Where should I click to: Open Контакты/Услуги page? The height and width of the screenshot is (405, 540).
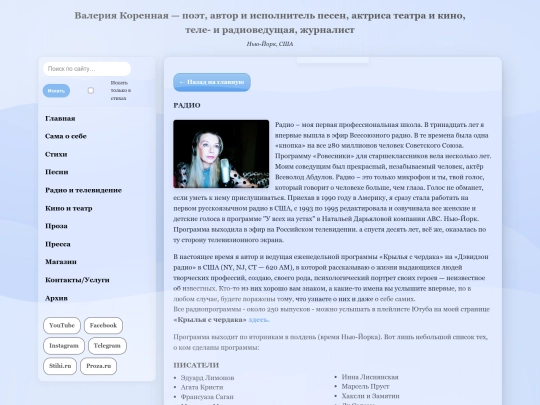pos(77,280)
